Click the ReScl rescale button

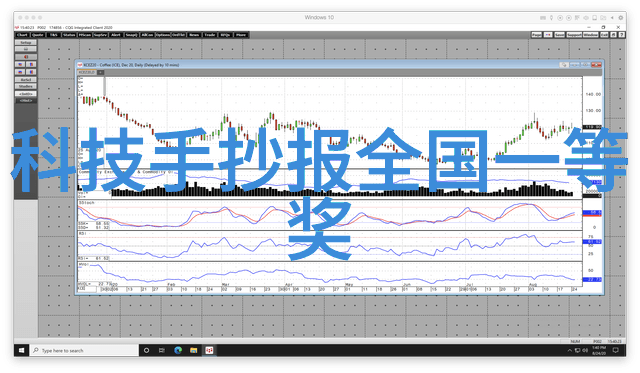[x=26, y=80]
